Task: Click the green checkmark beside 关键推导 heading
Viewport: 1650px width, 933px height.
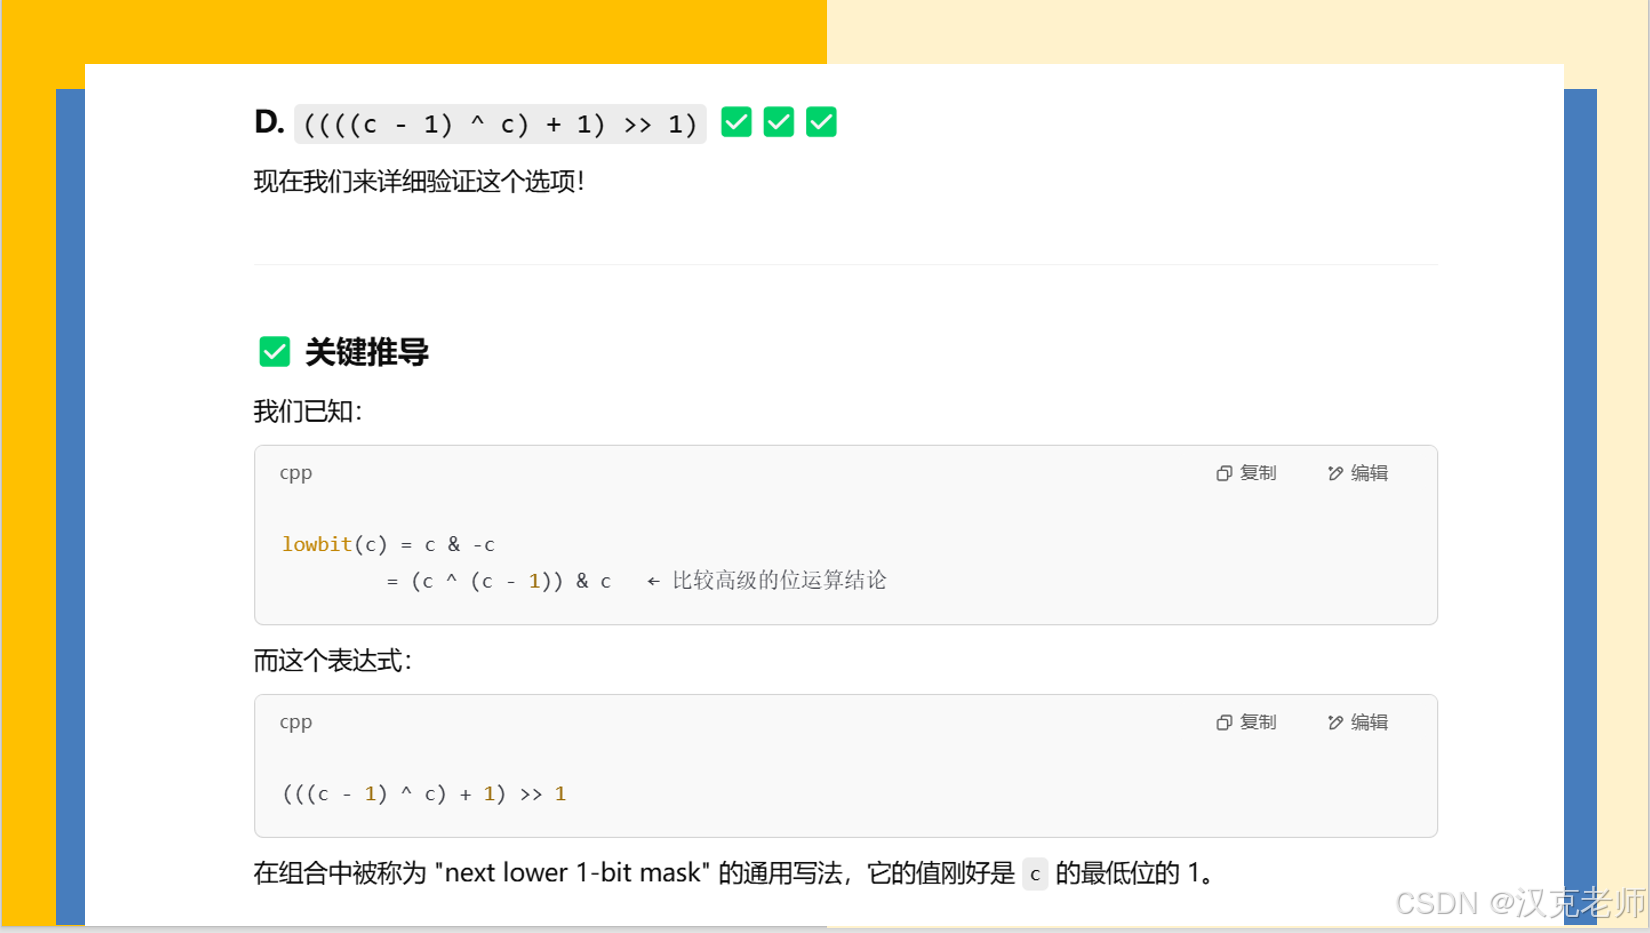Action: pyautogui.click(x=274, y=352)
